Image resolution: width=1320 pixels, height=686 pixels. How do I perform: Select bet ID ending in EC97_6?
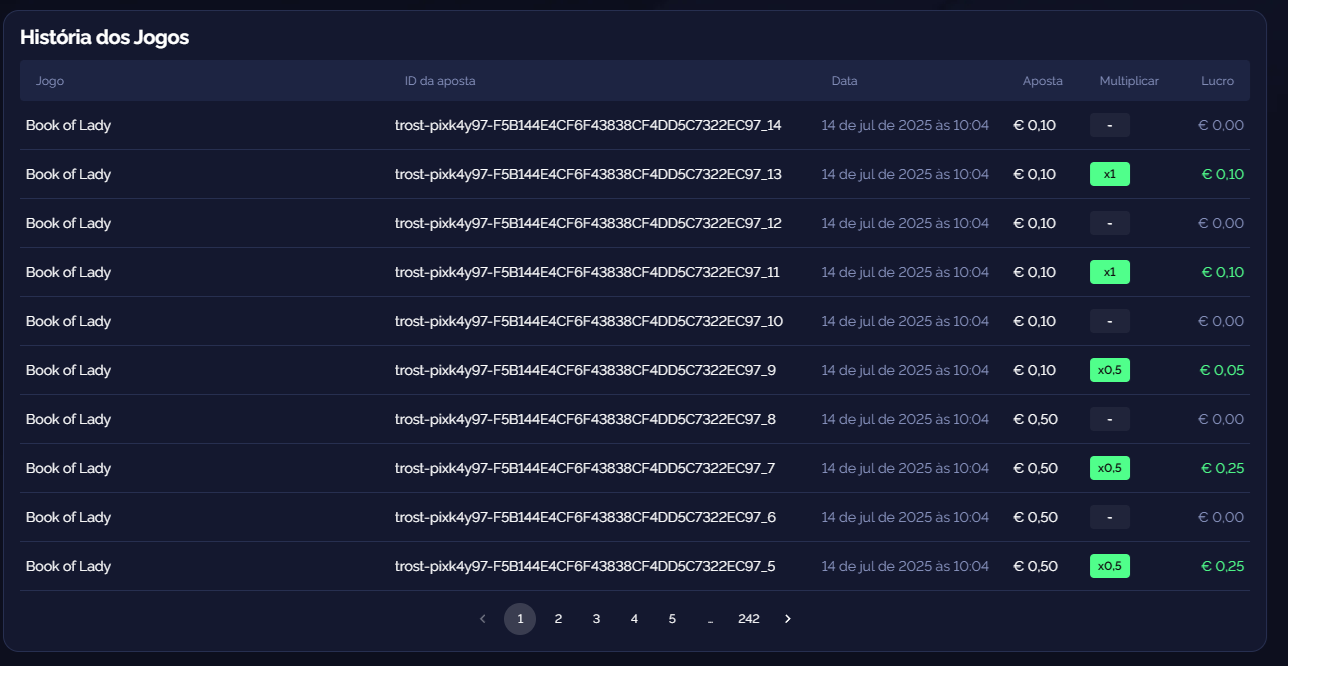pos(585,517)
